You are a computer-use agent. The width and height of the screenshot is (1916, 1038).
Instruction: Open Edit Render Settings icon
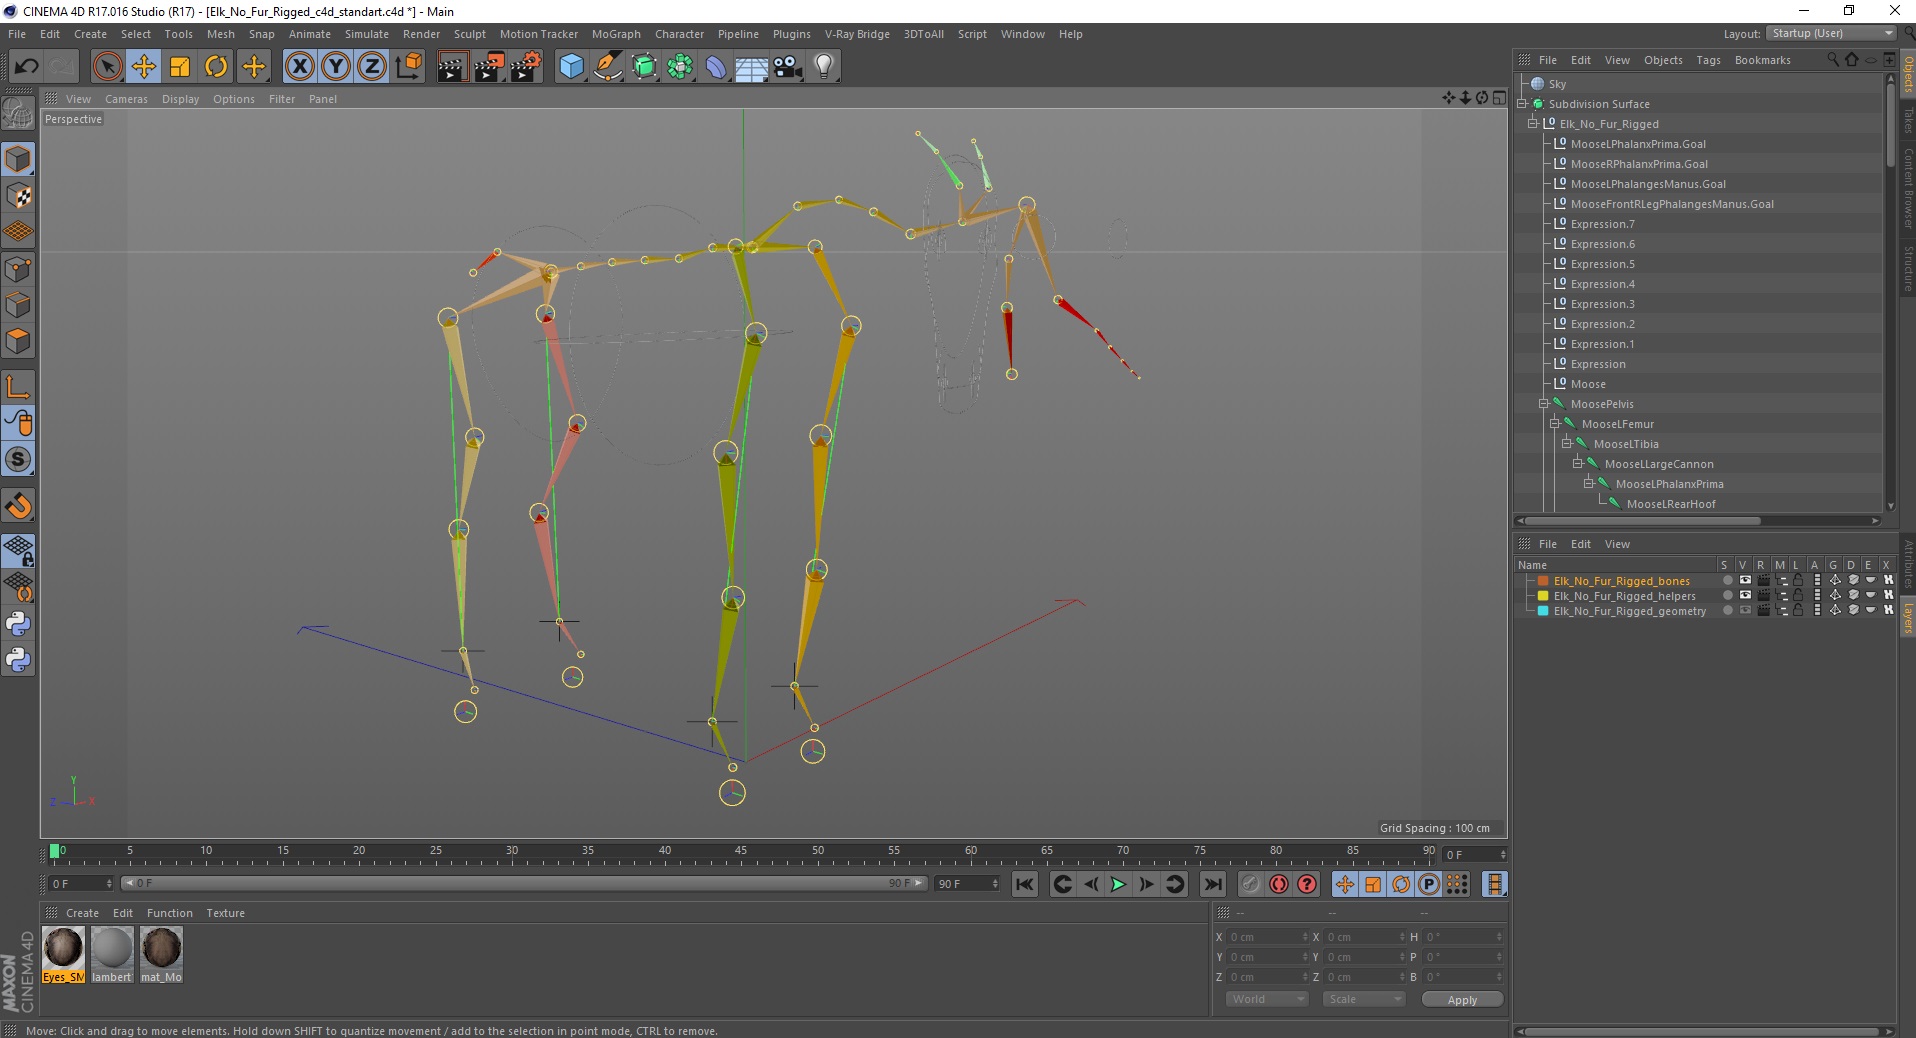(526, 67)
